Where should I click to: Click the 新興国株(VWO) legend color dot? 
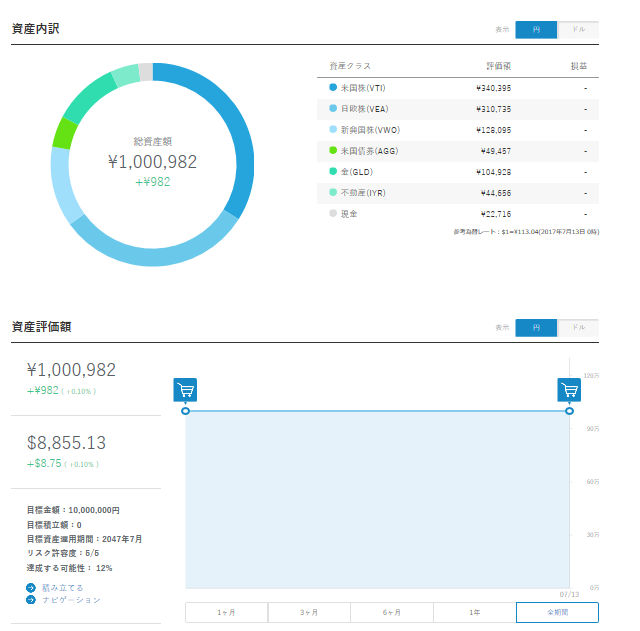333,129
